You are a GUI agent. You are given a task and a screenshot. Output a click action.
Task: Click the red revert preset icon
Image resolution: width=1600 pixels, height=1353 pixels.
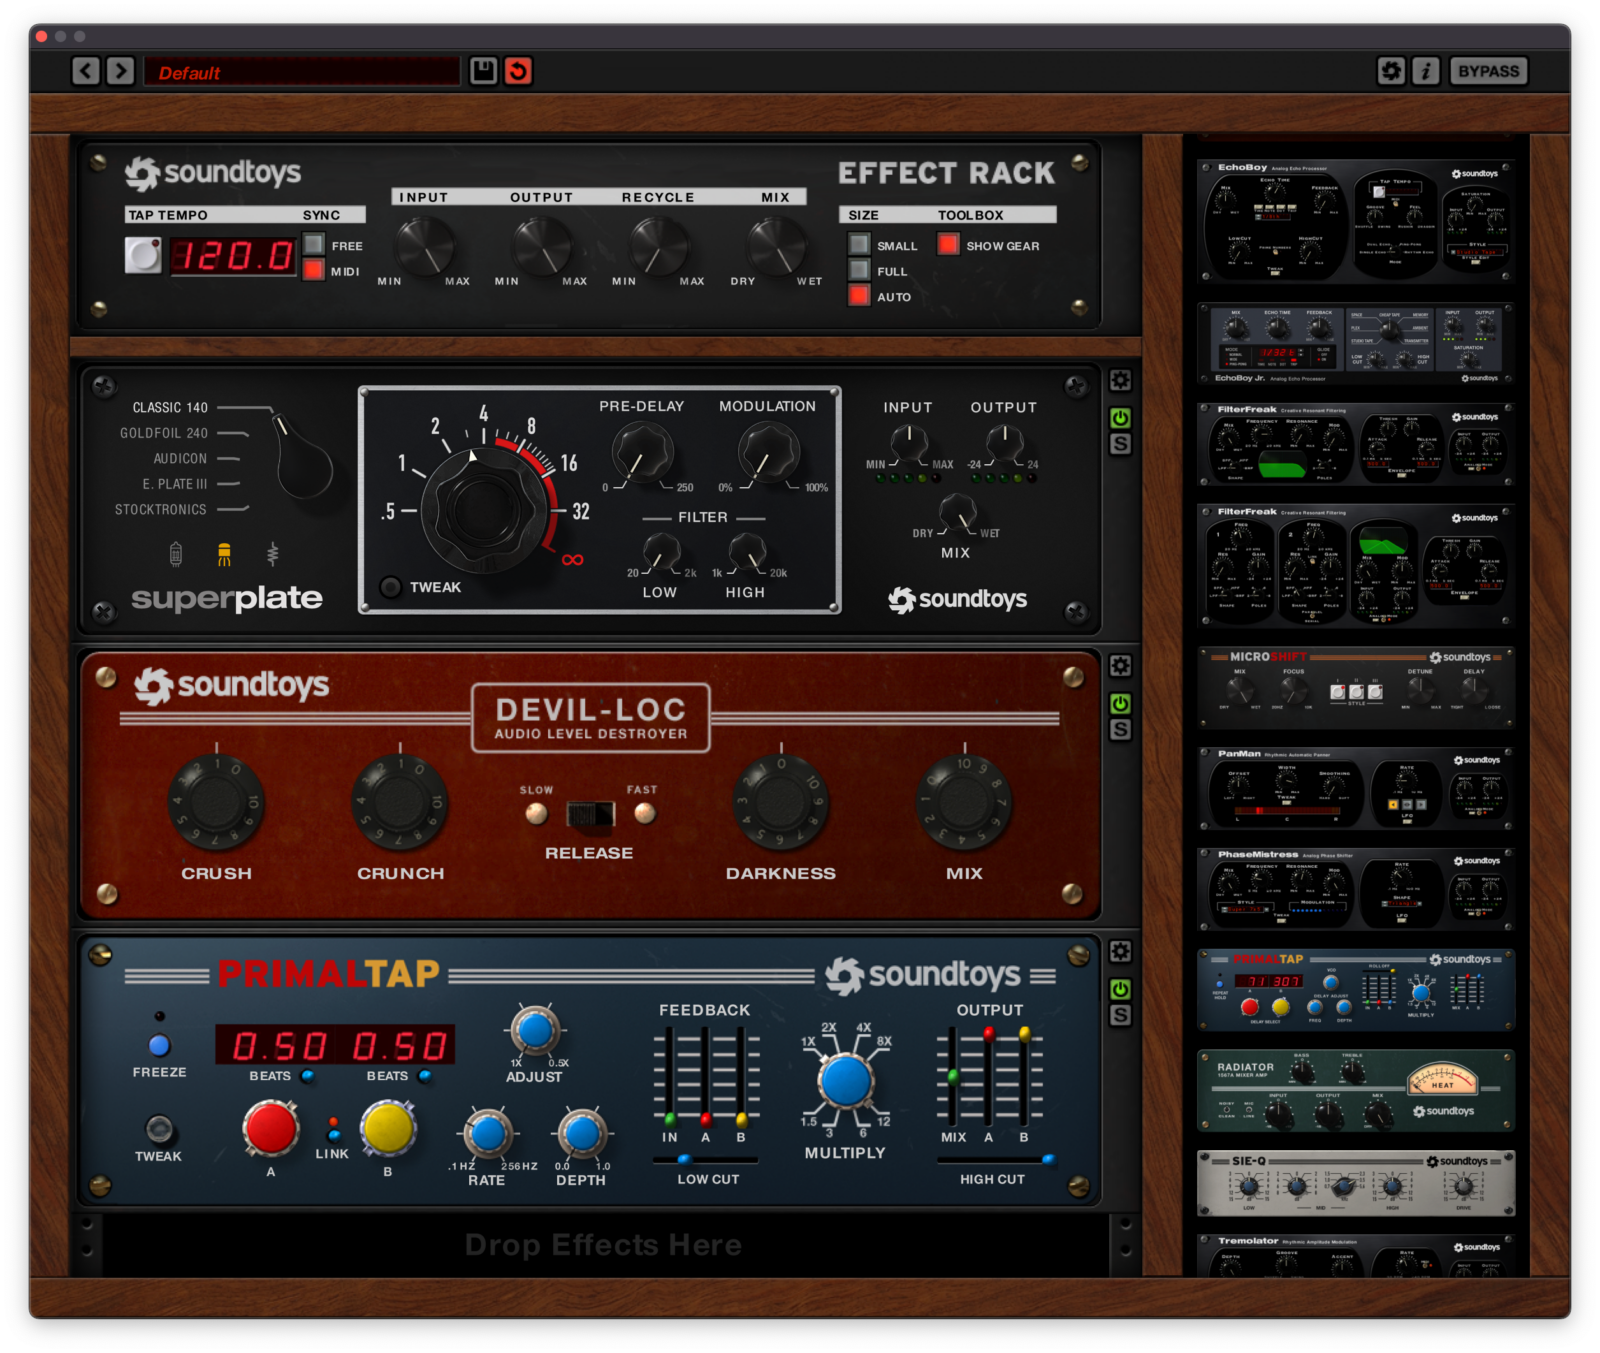518,71
